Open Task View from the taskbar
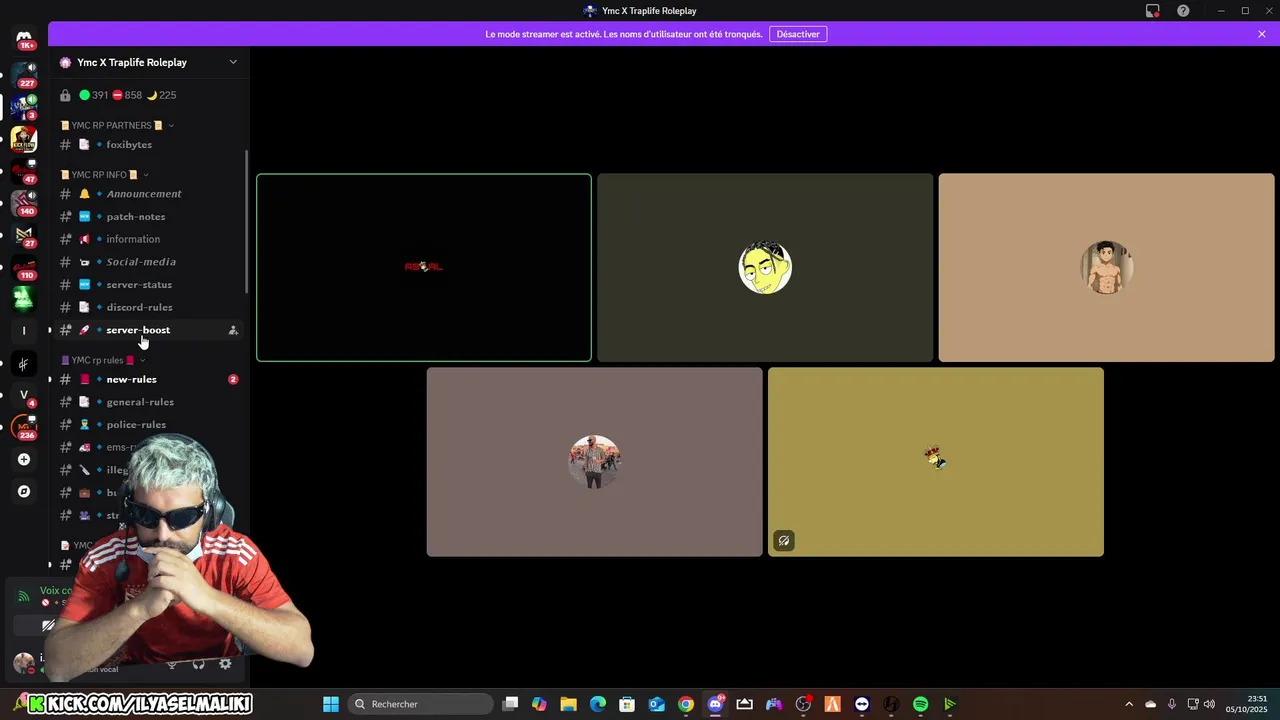This screenshot has width=1280, height=720. (510, 704)
